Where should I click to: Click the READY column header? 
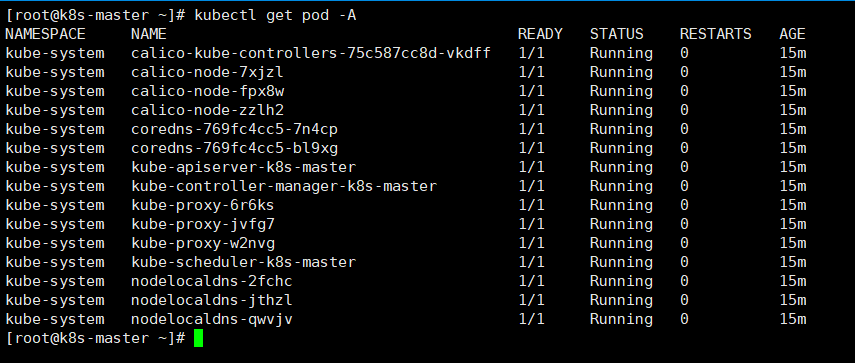pos(540,34)
